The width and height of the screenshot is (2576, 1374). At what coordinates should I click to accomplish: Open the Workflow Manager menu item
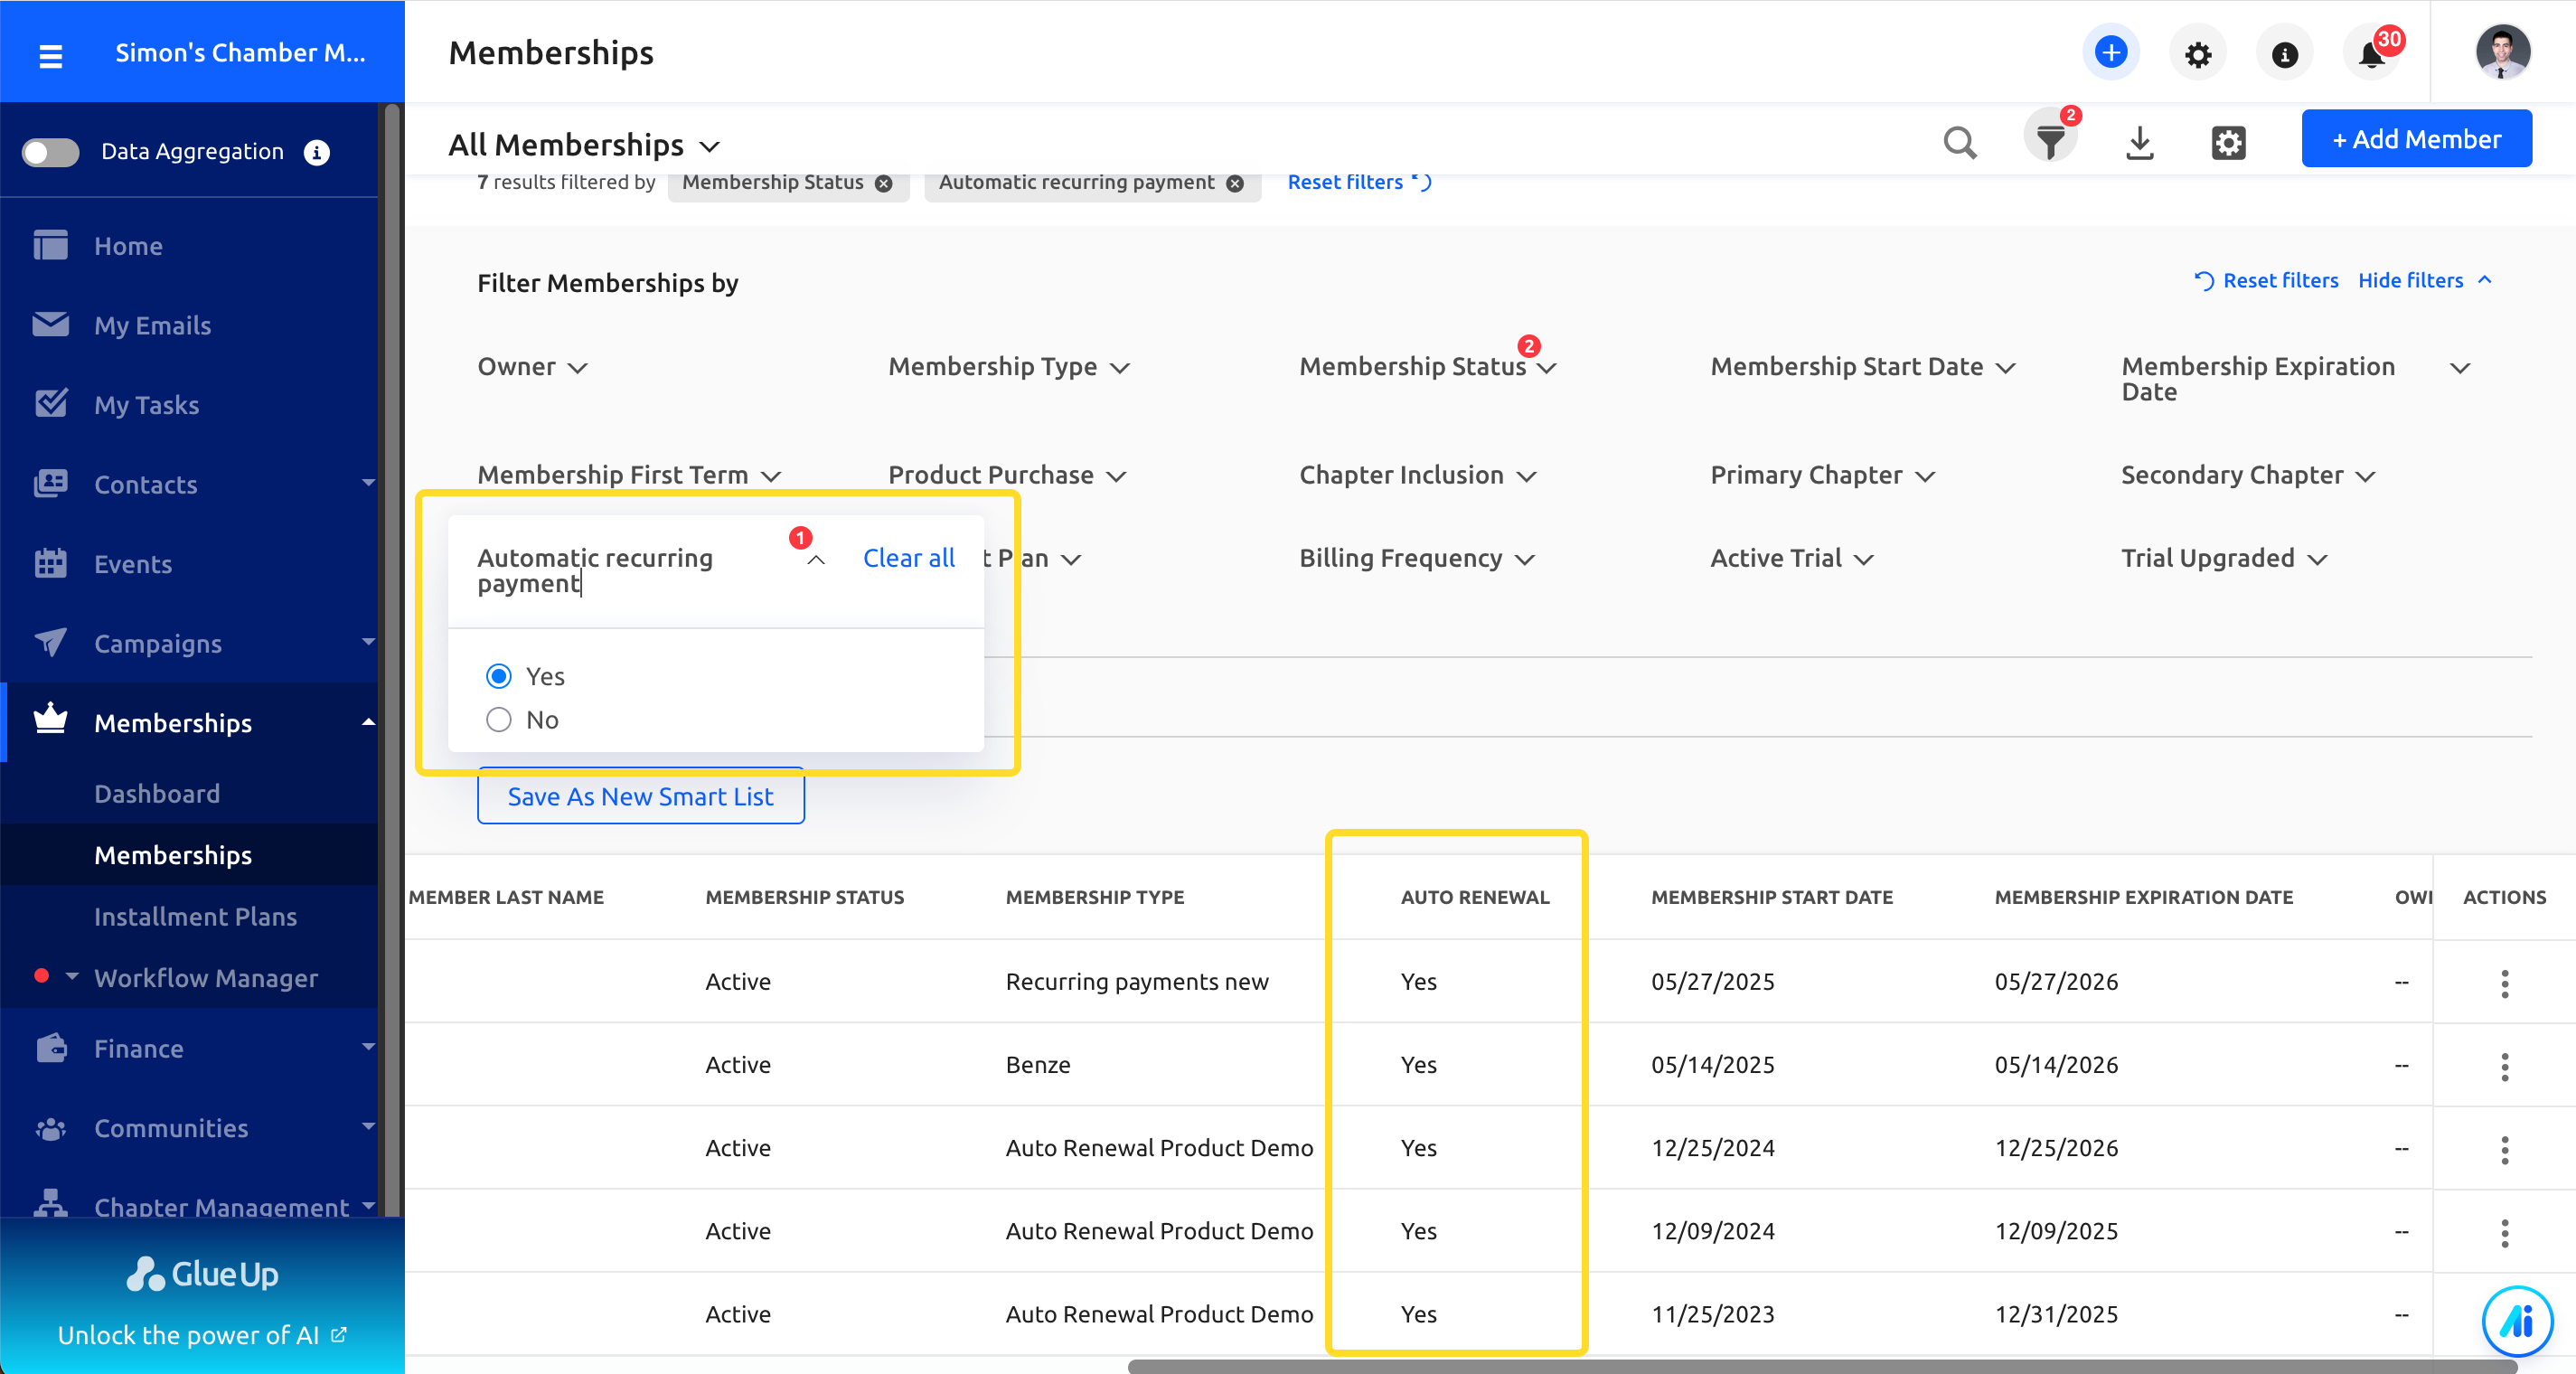coord(206,977)
